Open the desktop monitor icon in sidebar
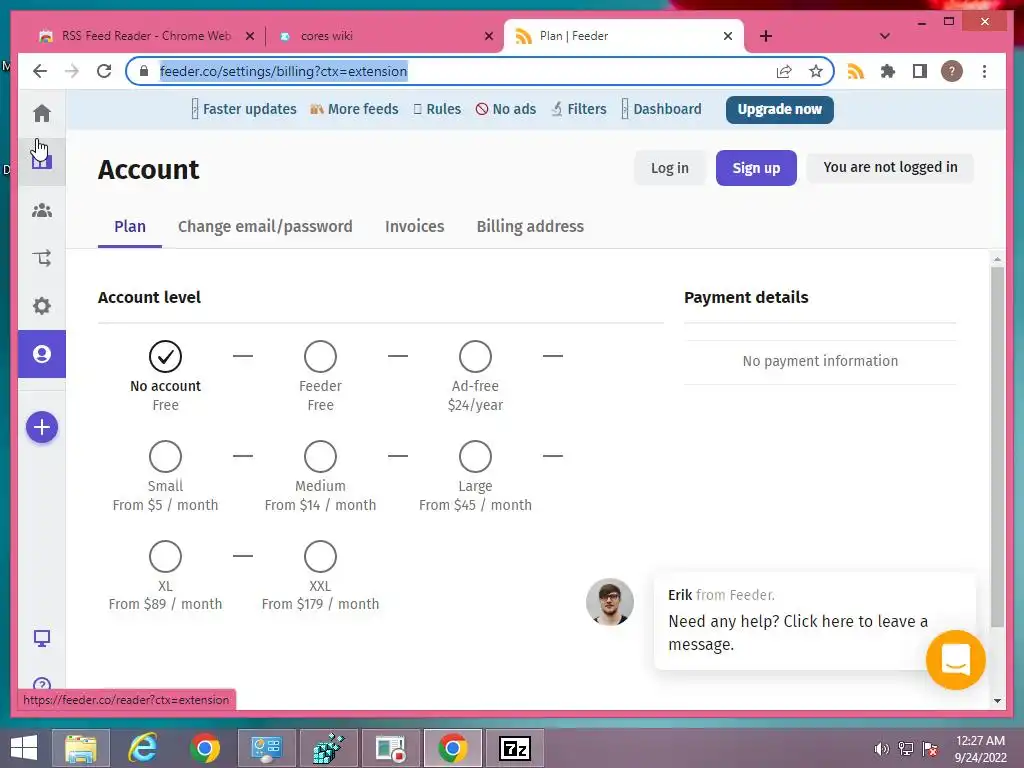This screenshot has width=1024, height=768. coord(42,638)
